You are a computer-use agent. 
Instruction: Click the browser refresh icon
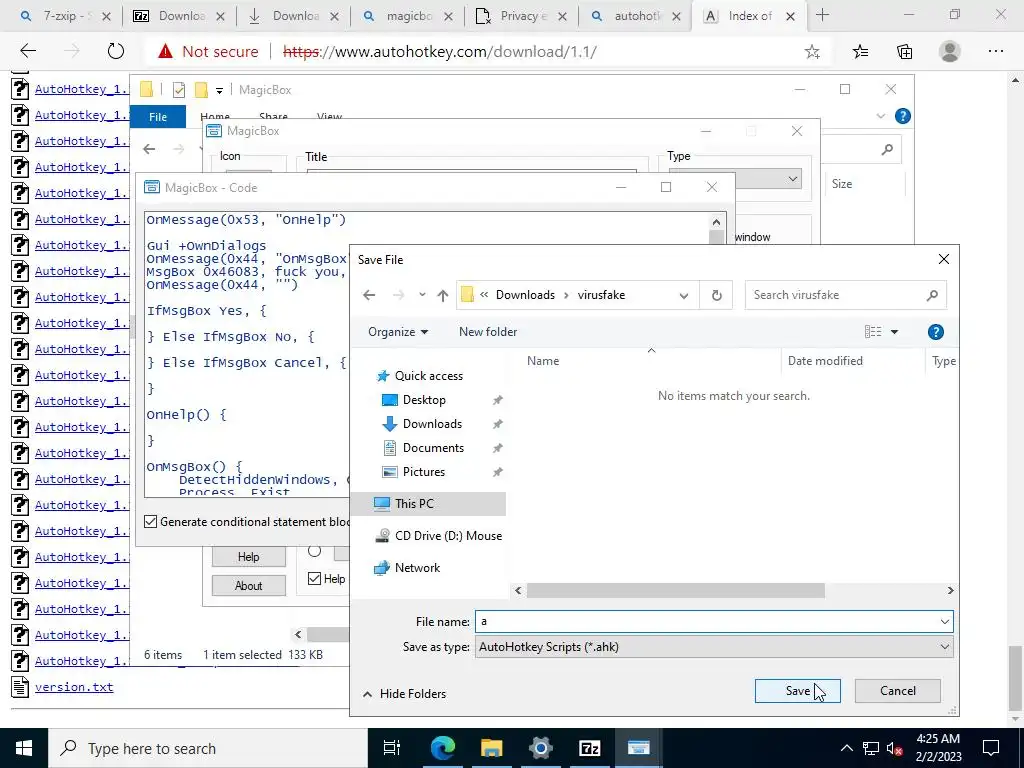(x=116, y=51)
